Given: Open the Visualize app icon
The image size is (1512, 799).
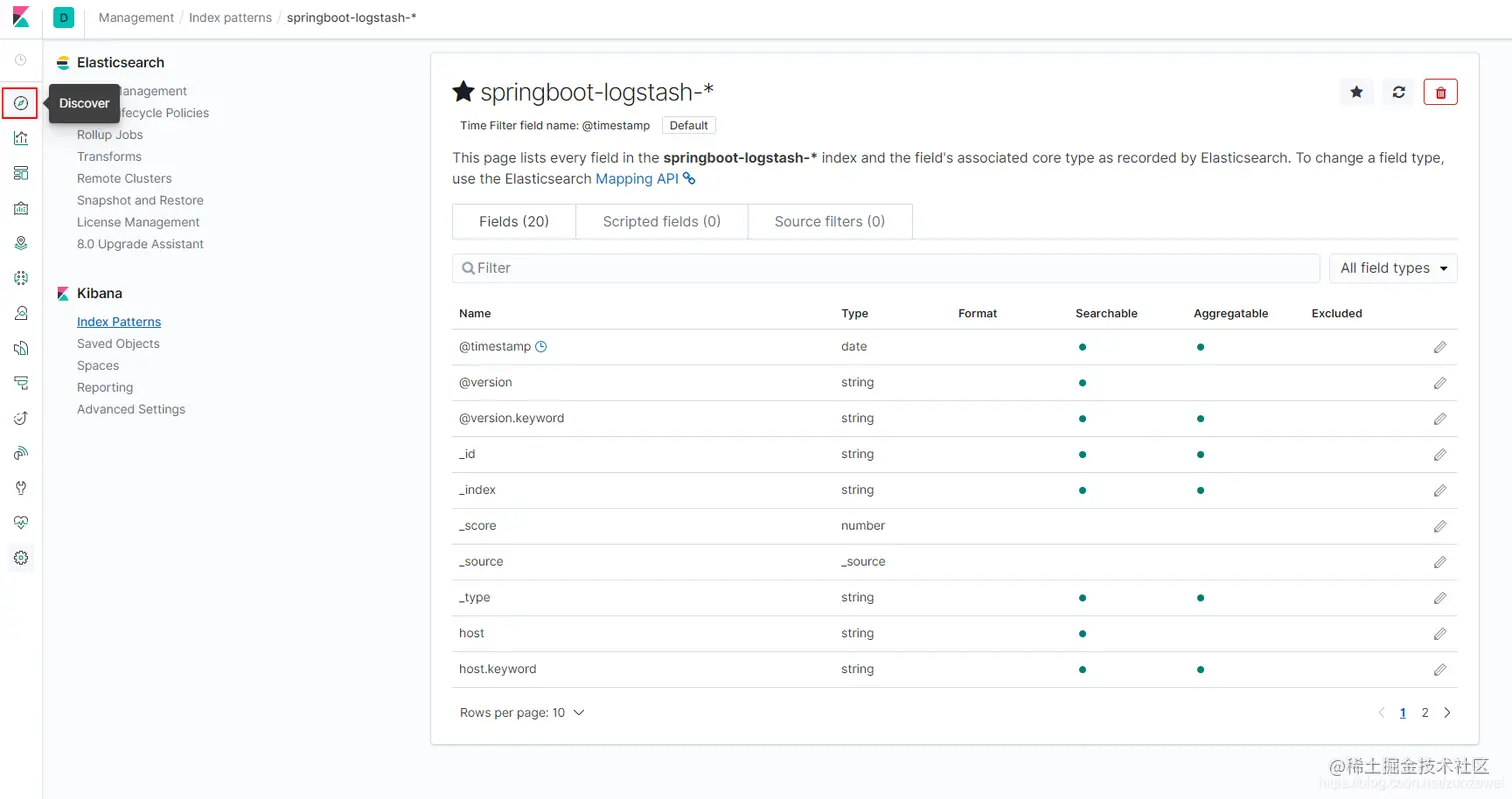Looking at the screenshot, I should click(20, 138).
